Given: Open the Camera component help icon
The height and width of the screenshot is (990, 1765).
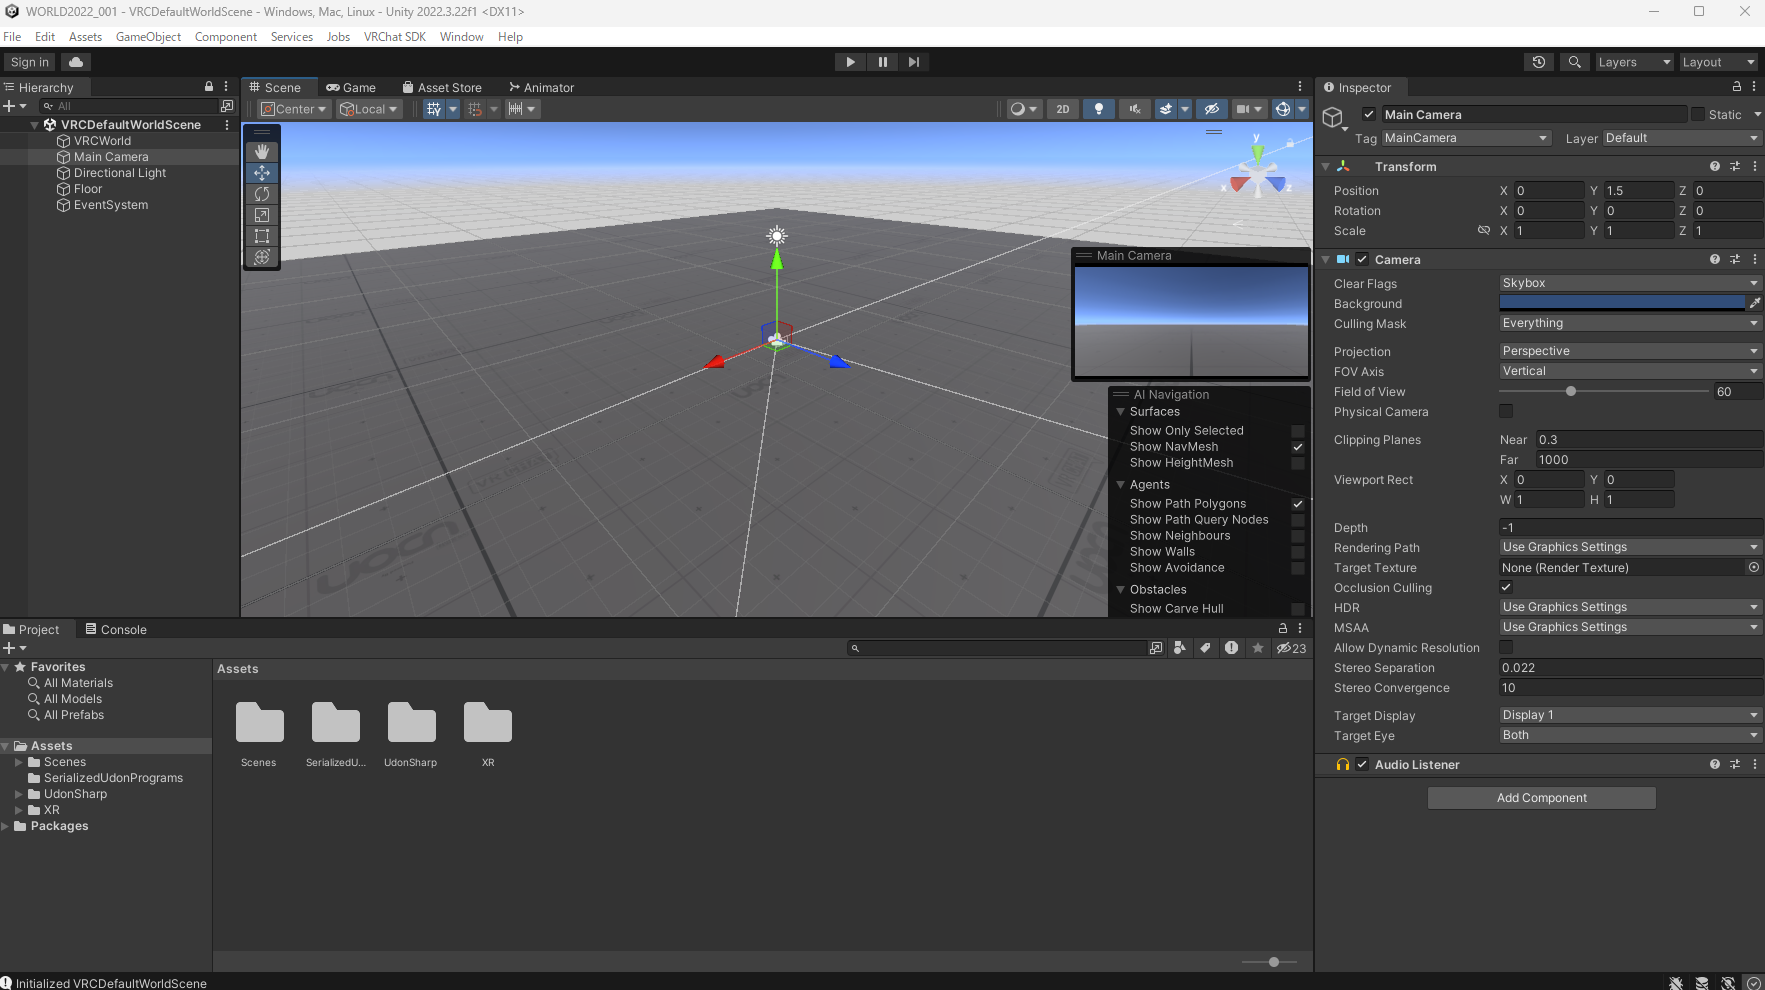Looking at the screenshot, I should coord(1715,259).
